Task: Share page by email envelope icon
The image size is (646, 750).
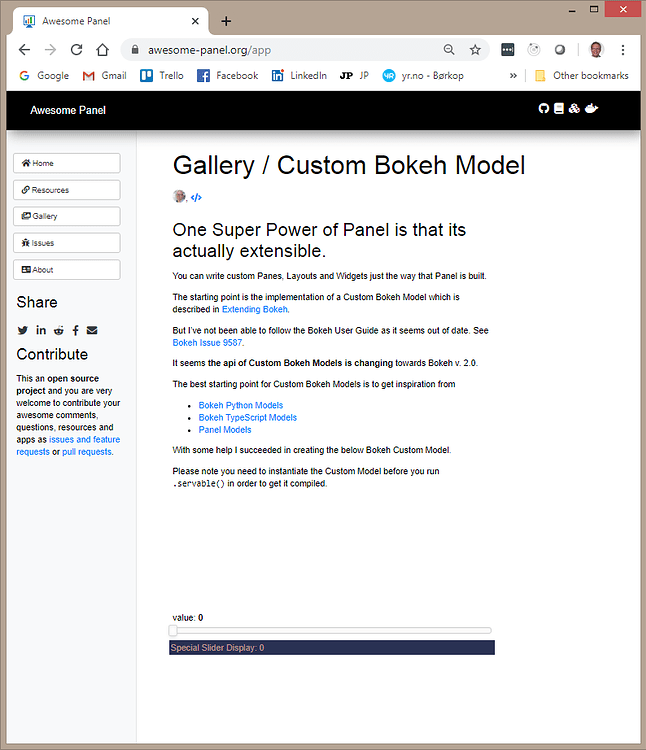Action: [x=92, y=330]
